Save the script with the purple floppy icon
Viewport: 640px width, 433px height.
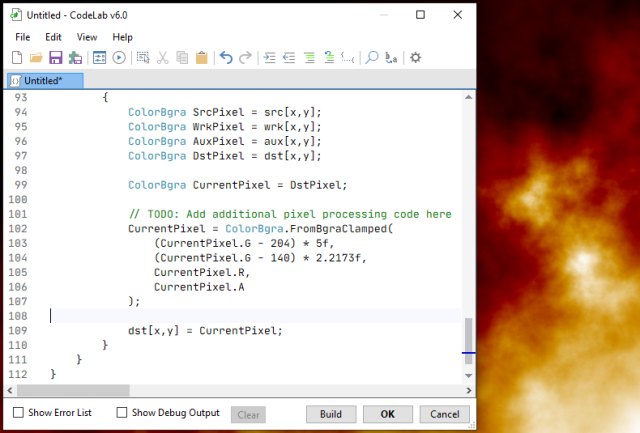coord(56,58)
